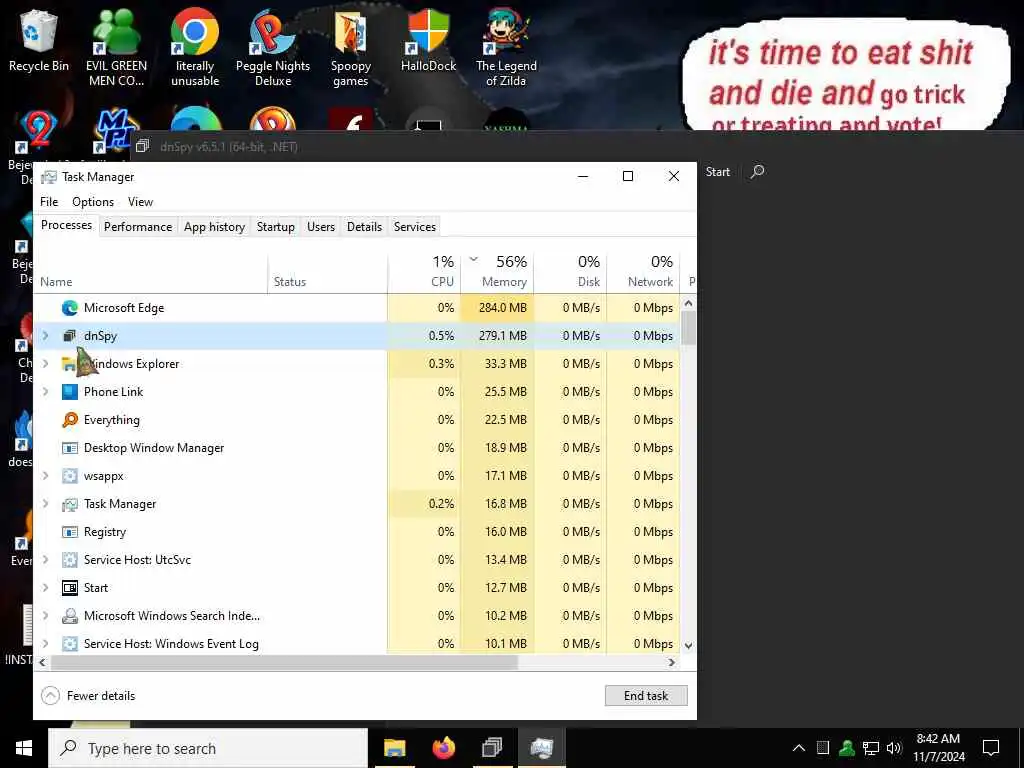Switch to the Startup tab

[x=276, y=227]
